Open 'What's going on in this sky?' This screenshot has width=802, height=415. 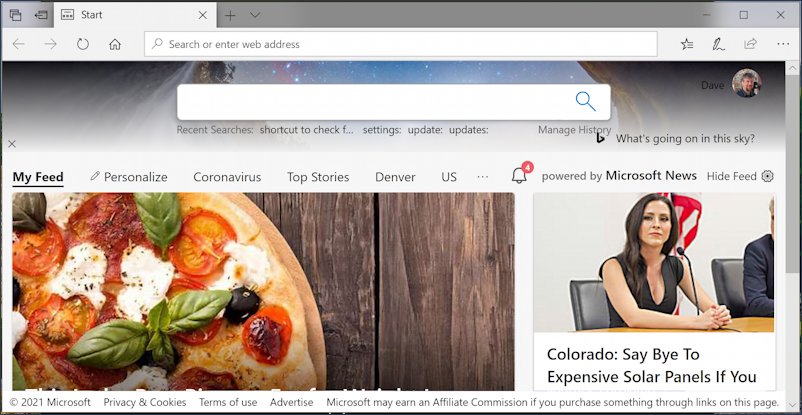[685, 139]
